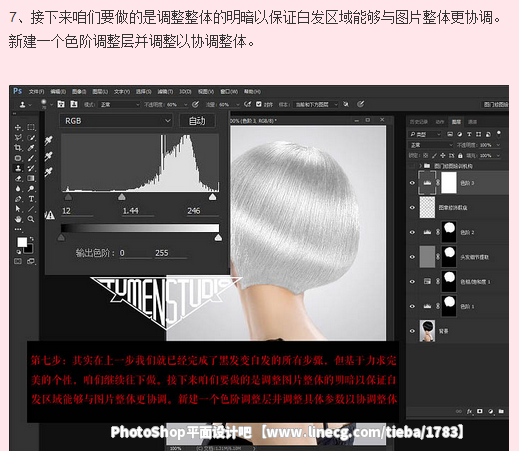Image resolution: width=519 pixels, height=451 pixels.
Task: Select the 色阶 3 layer mask thumbnail
Action: [x=449, y=183]
